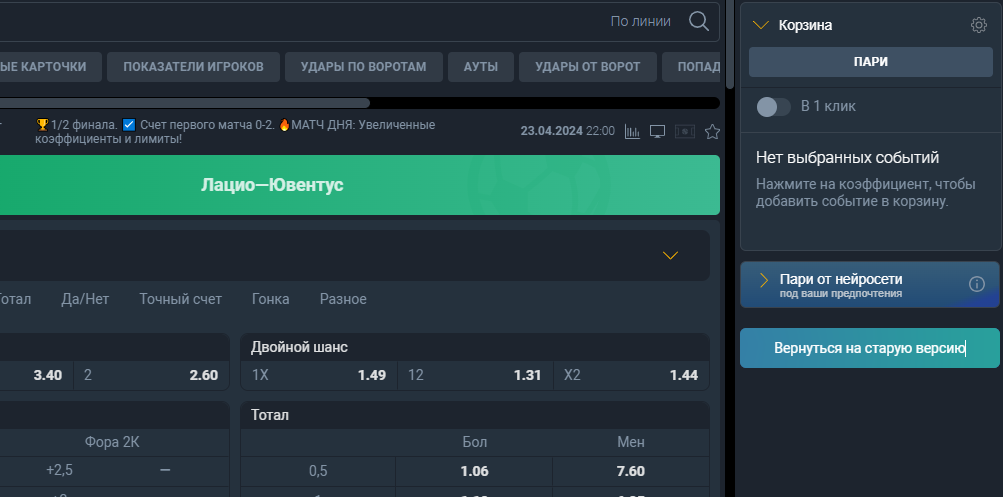
Task: Open the 'Показатели игроков' tab
Action: click(x=193, y=67)
